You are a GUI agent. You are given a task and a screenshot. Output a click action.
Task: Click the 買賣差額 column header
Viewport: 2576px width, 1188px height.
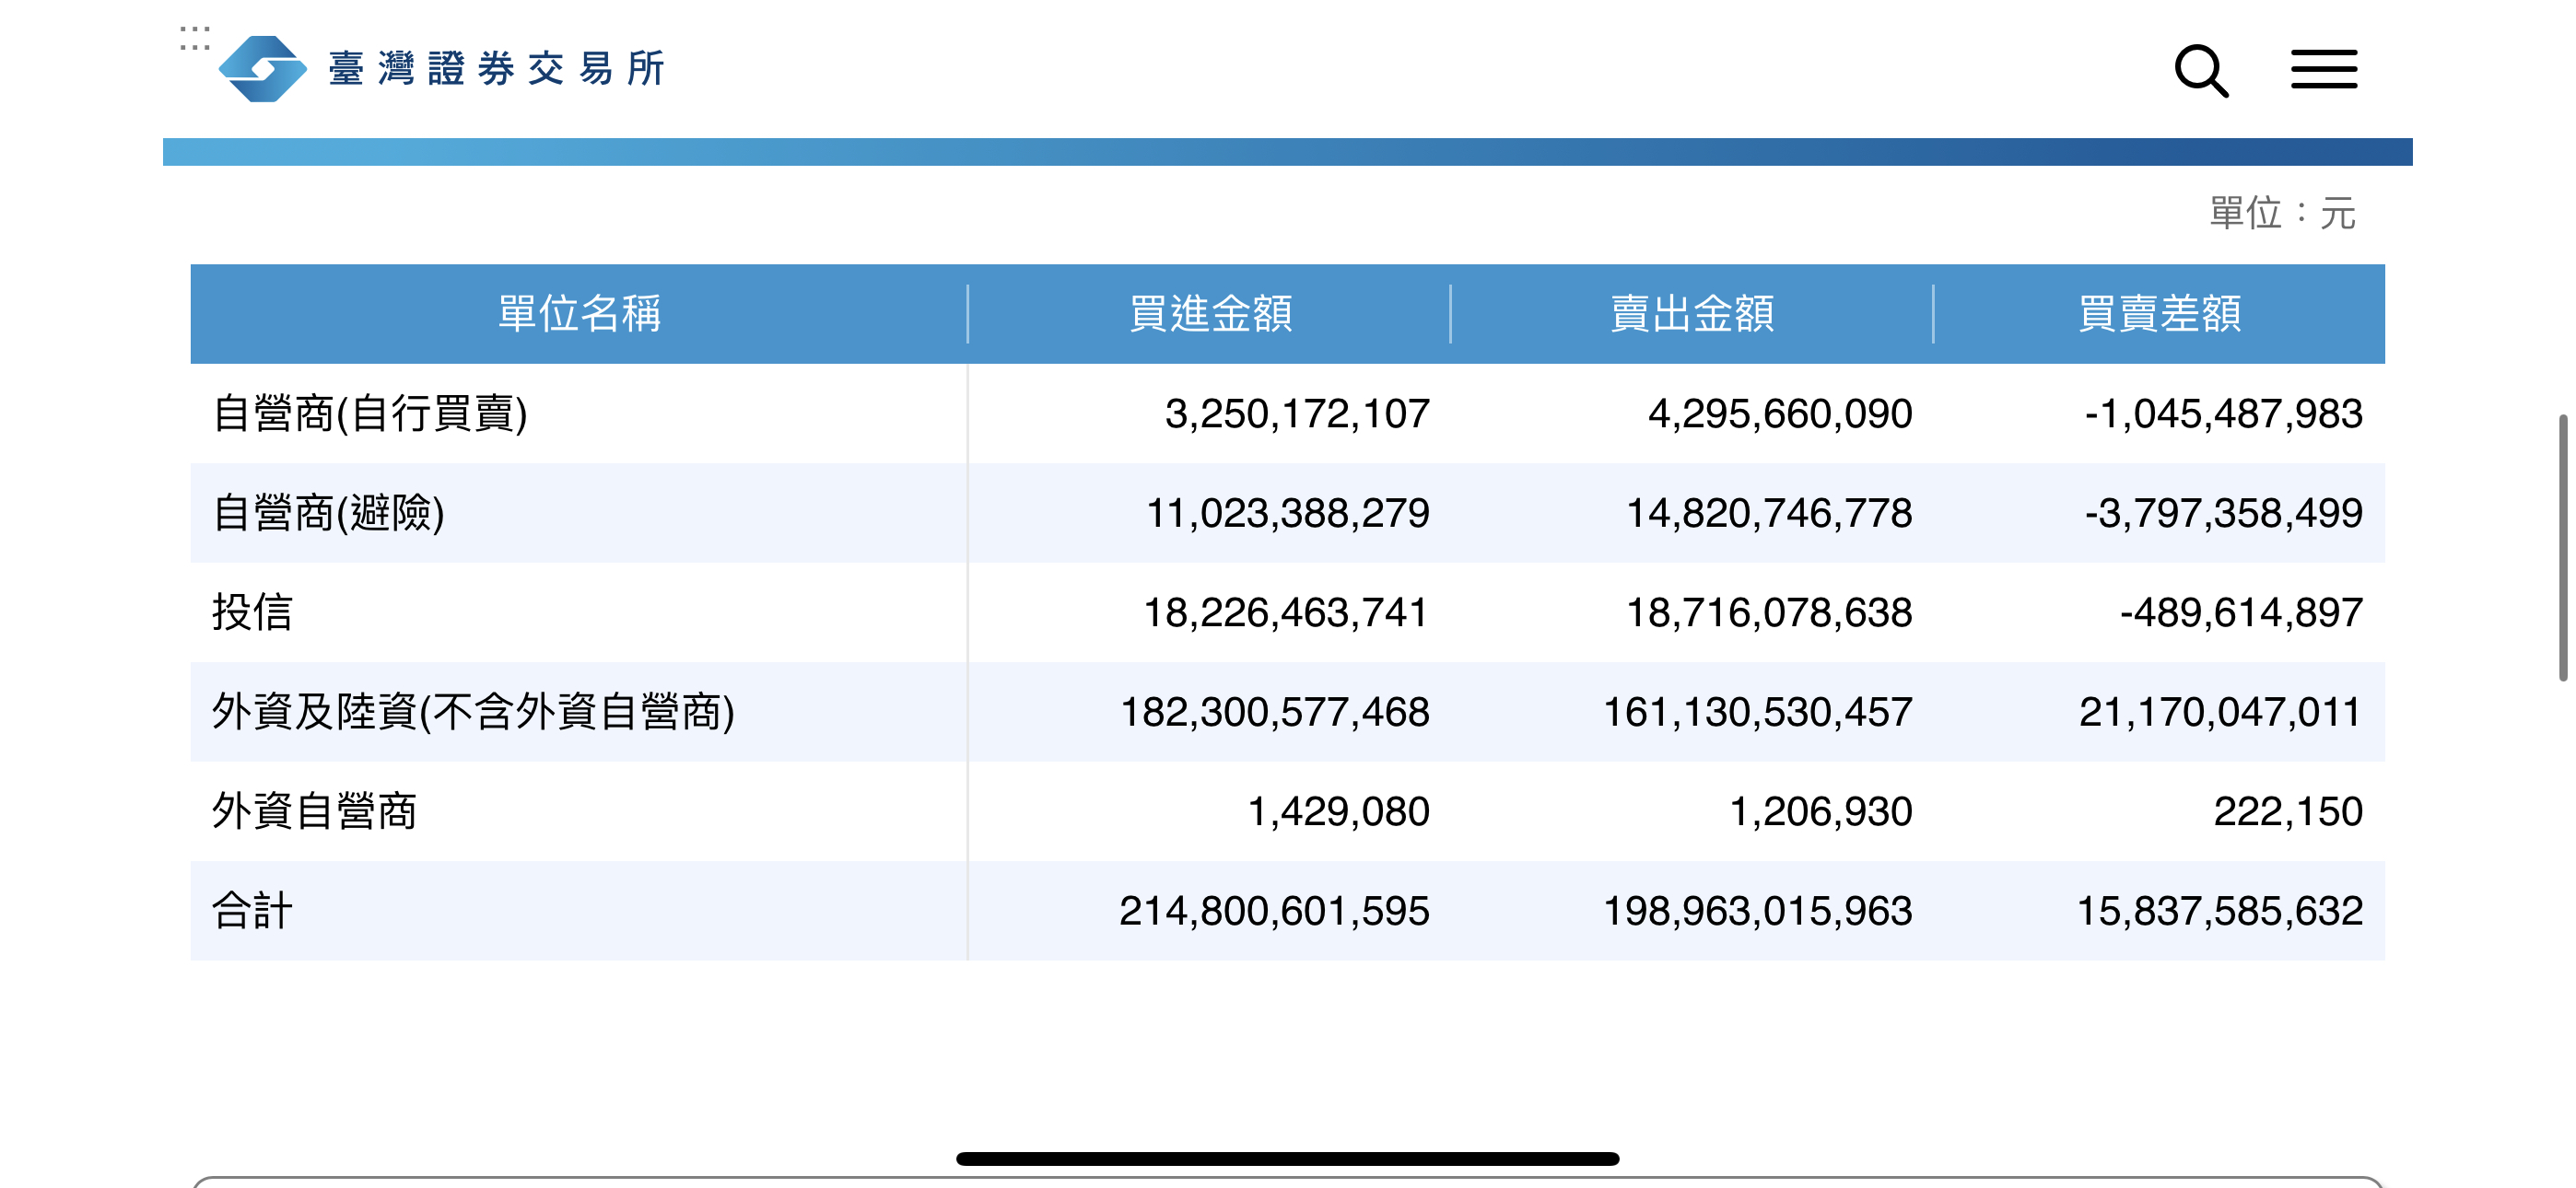2159,314
